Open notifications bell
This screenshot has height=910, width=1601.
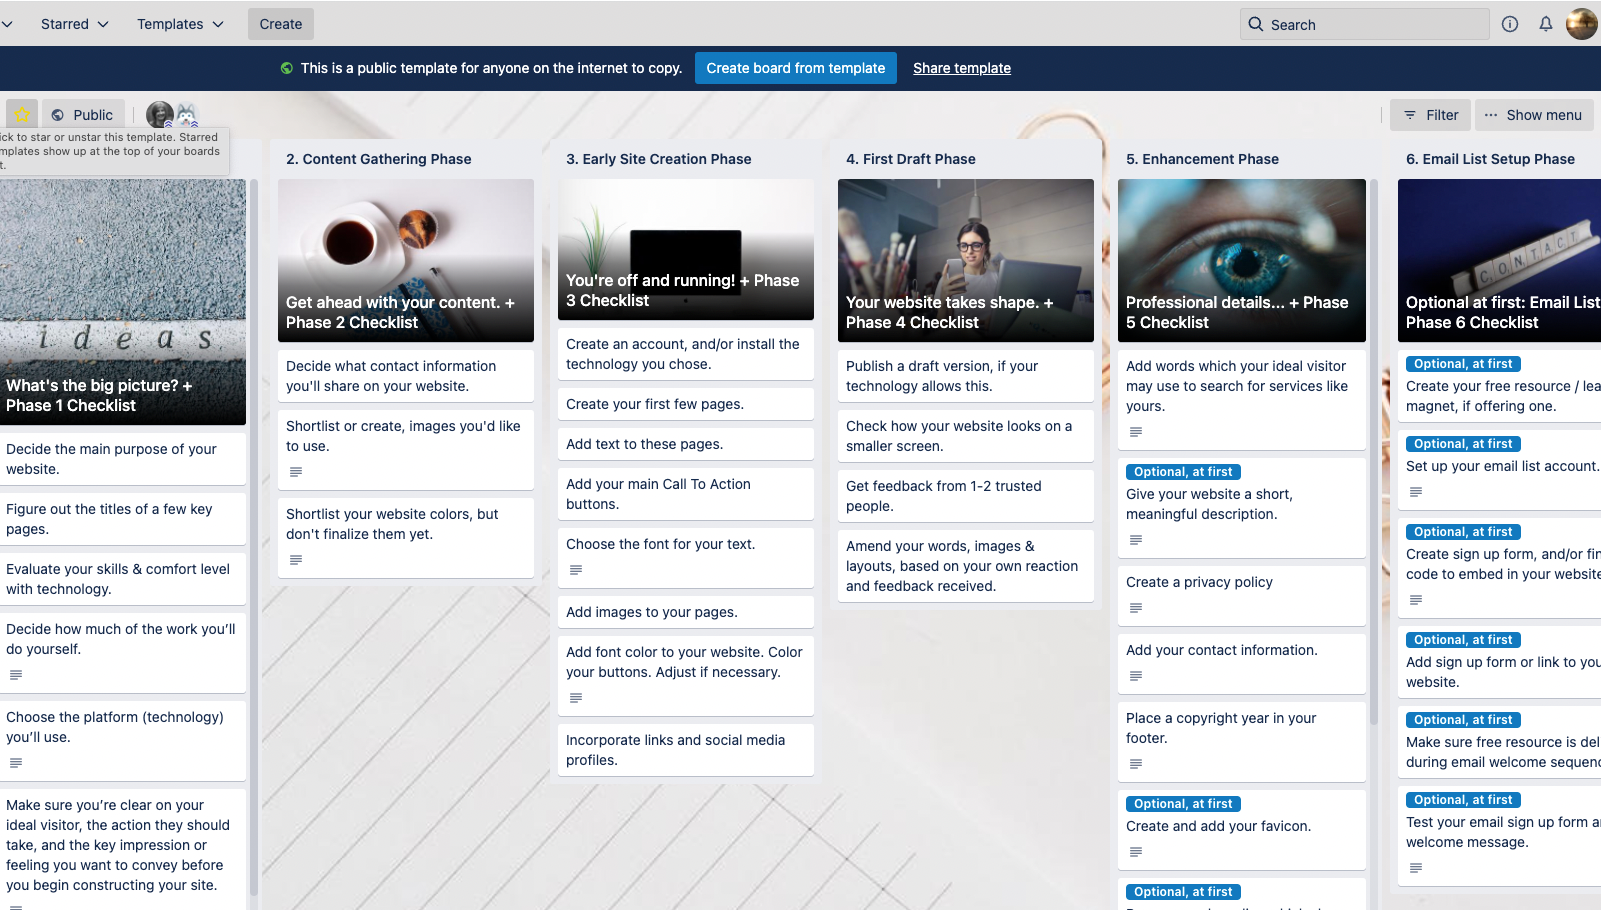pos(1546,24)
